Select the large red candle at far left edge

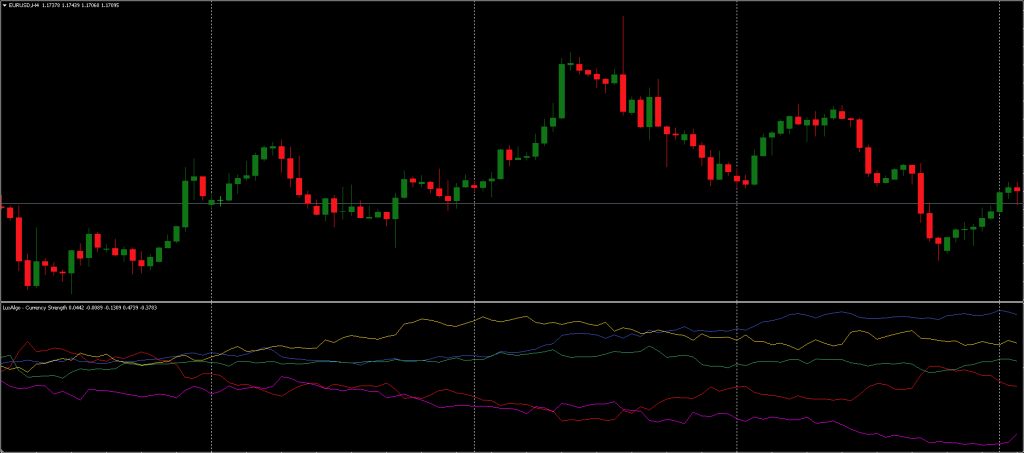pos(19,238)
